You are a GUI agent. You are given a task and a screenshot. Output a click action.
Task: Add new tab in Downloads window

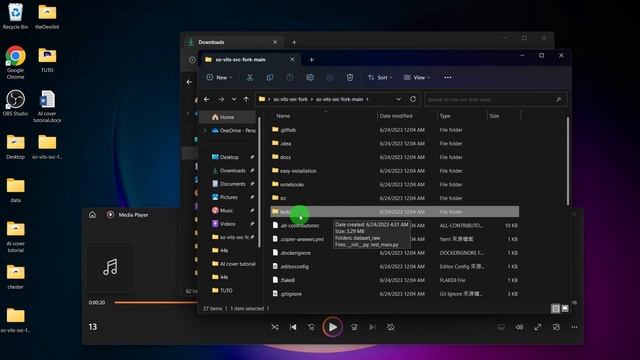pos(294,42)
